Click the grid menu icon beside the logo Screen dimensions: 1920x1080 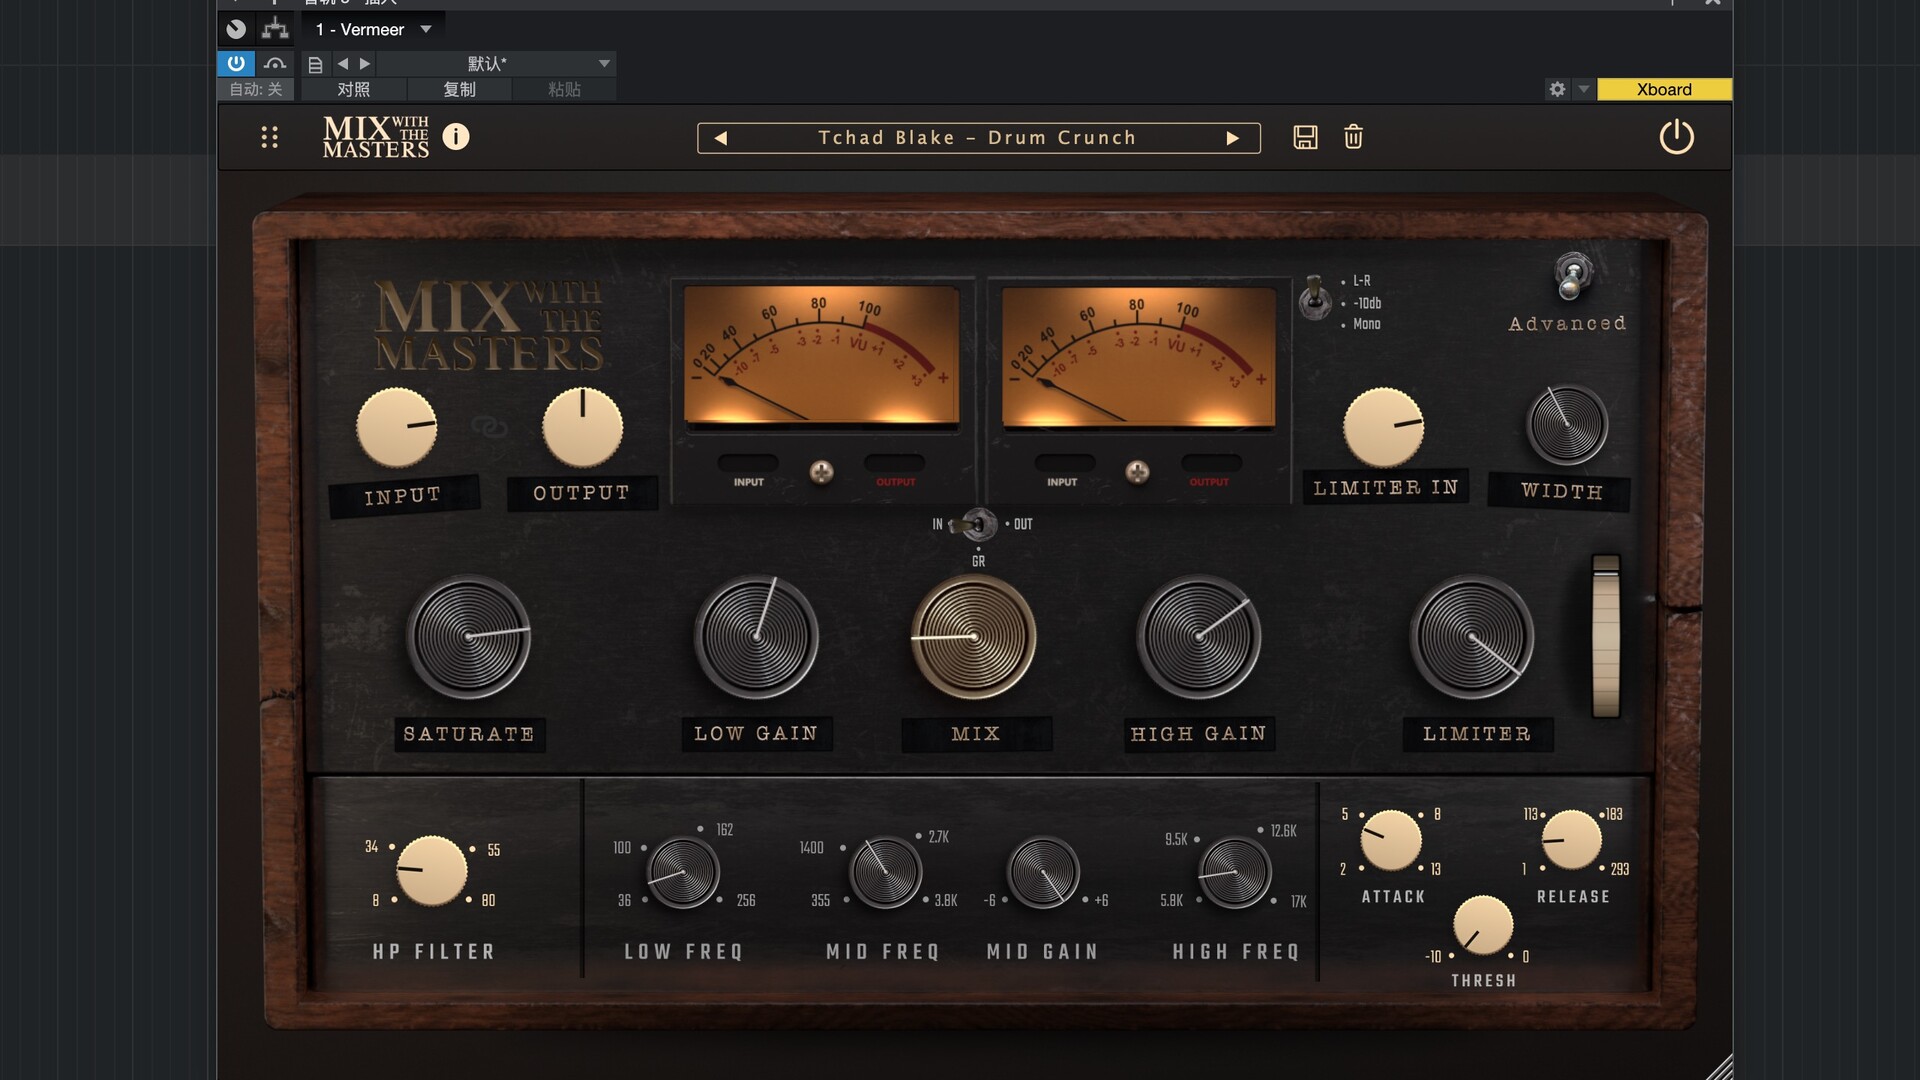268,137
